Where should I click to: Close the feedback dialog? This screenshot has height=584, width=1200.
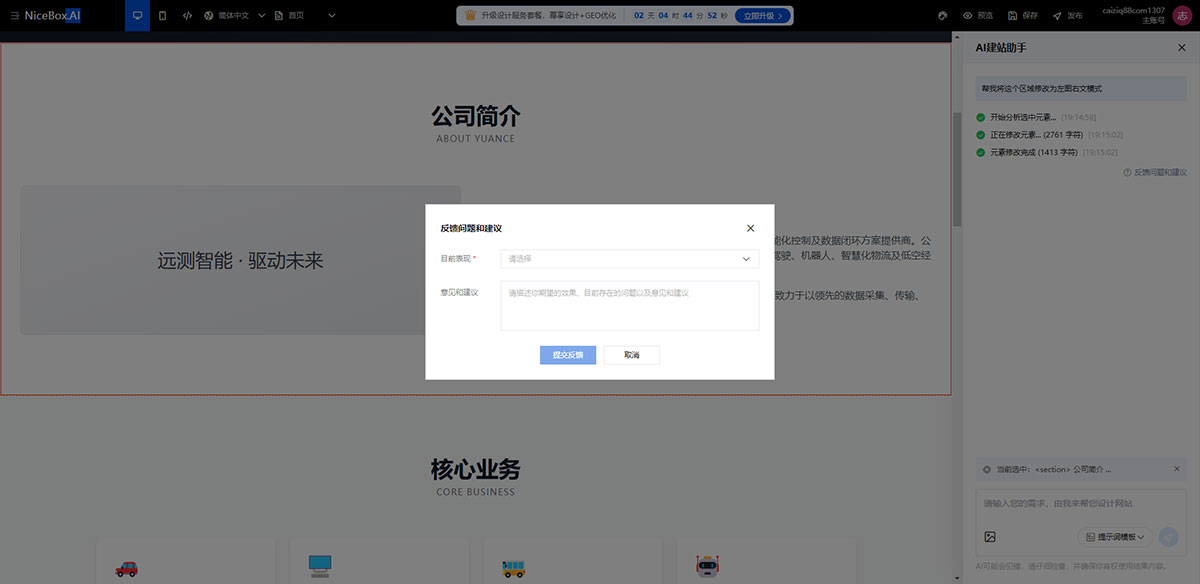point(751,228)
